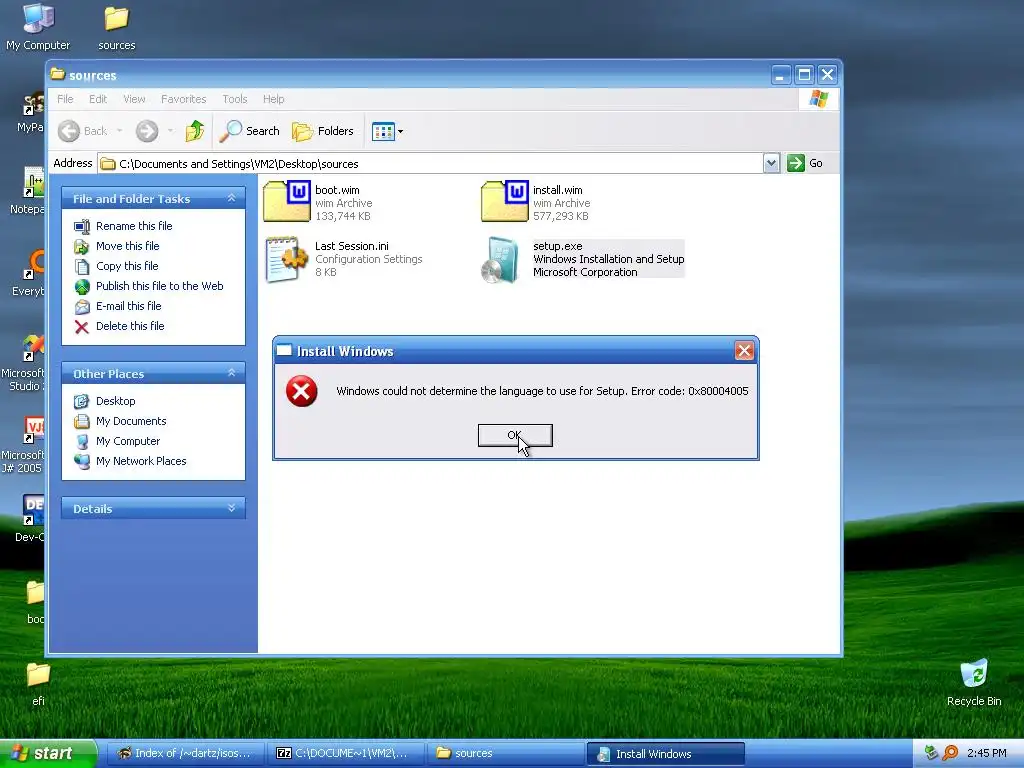Click Publish this file to the Web
Screen dimensions: 1024x768
[159, 286]
